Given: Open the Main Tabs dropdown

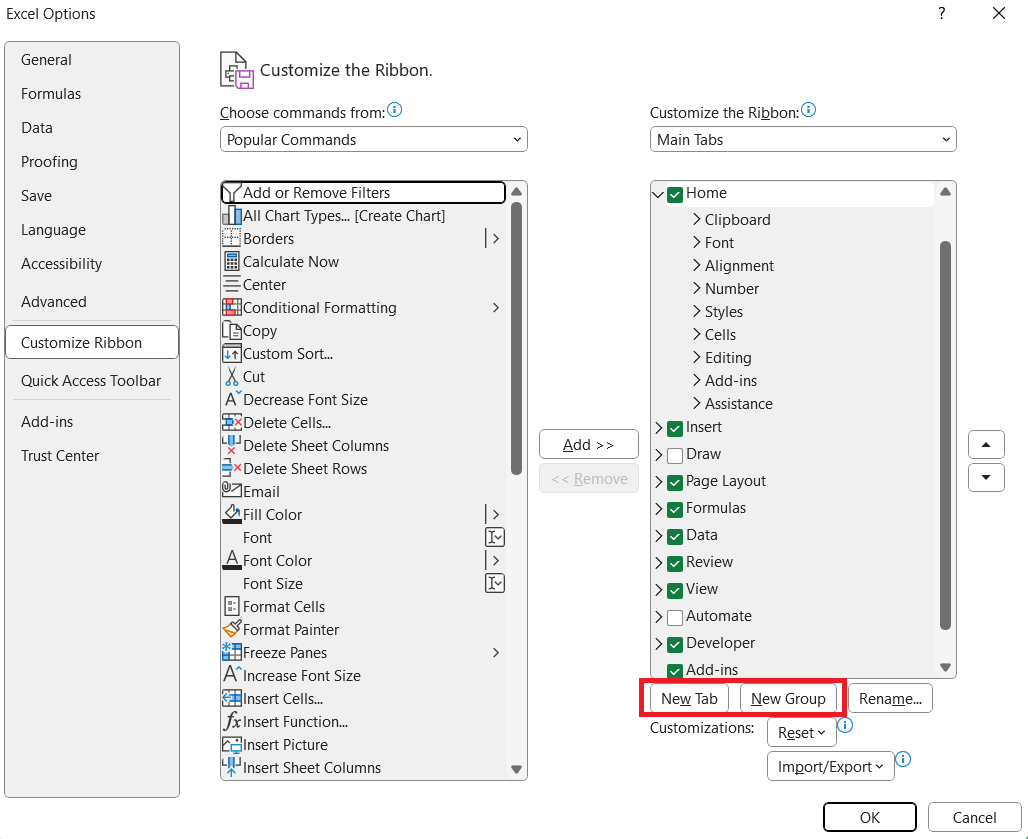Looking at the screenshot, I should point(803,139).
